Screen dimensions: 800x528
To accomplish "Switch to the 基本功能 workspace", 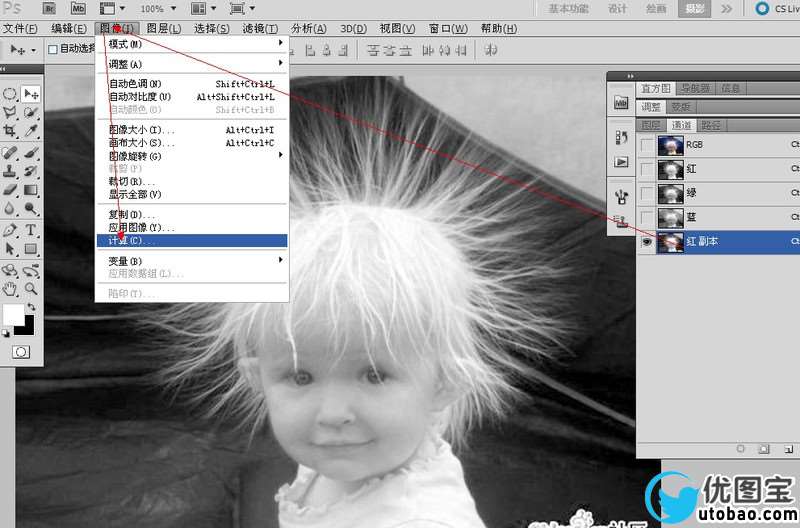I will point(569,9).
